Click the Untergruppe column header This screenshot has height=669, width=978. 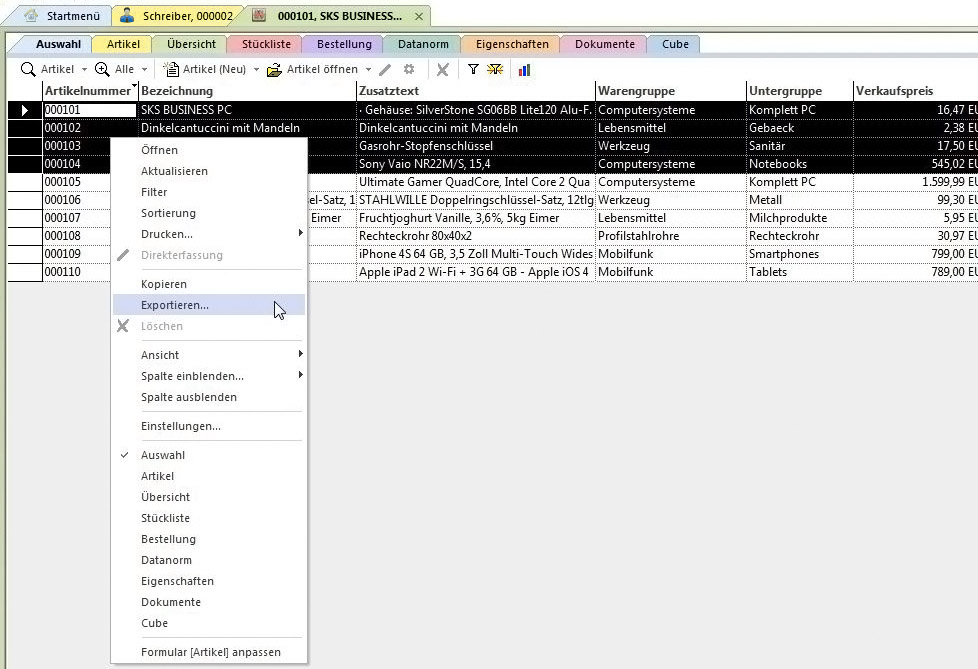799,91
